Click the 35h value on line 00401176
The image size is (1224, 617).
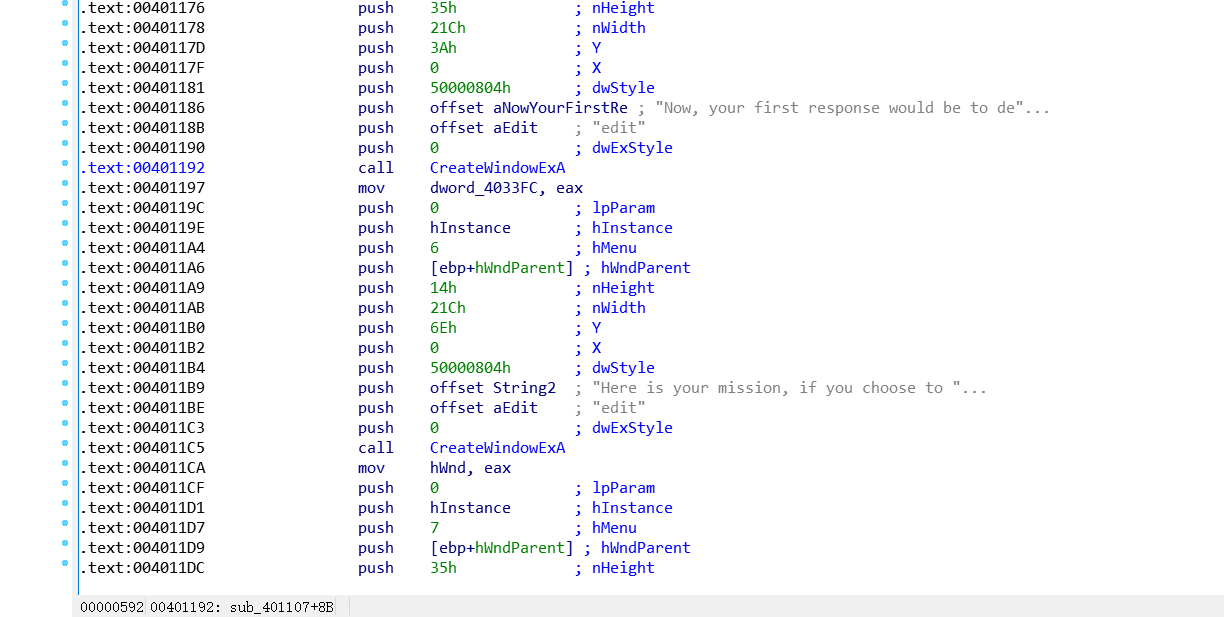tap(443, 8)
